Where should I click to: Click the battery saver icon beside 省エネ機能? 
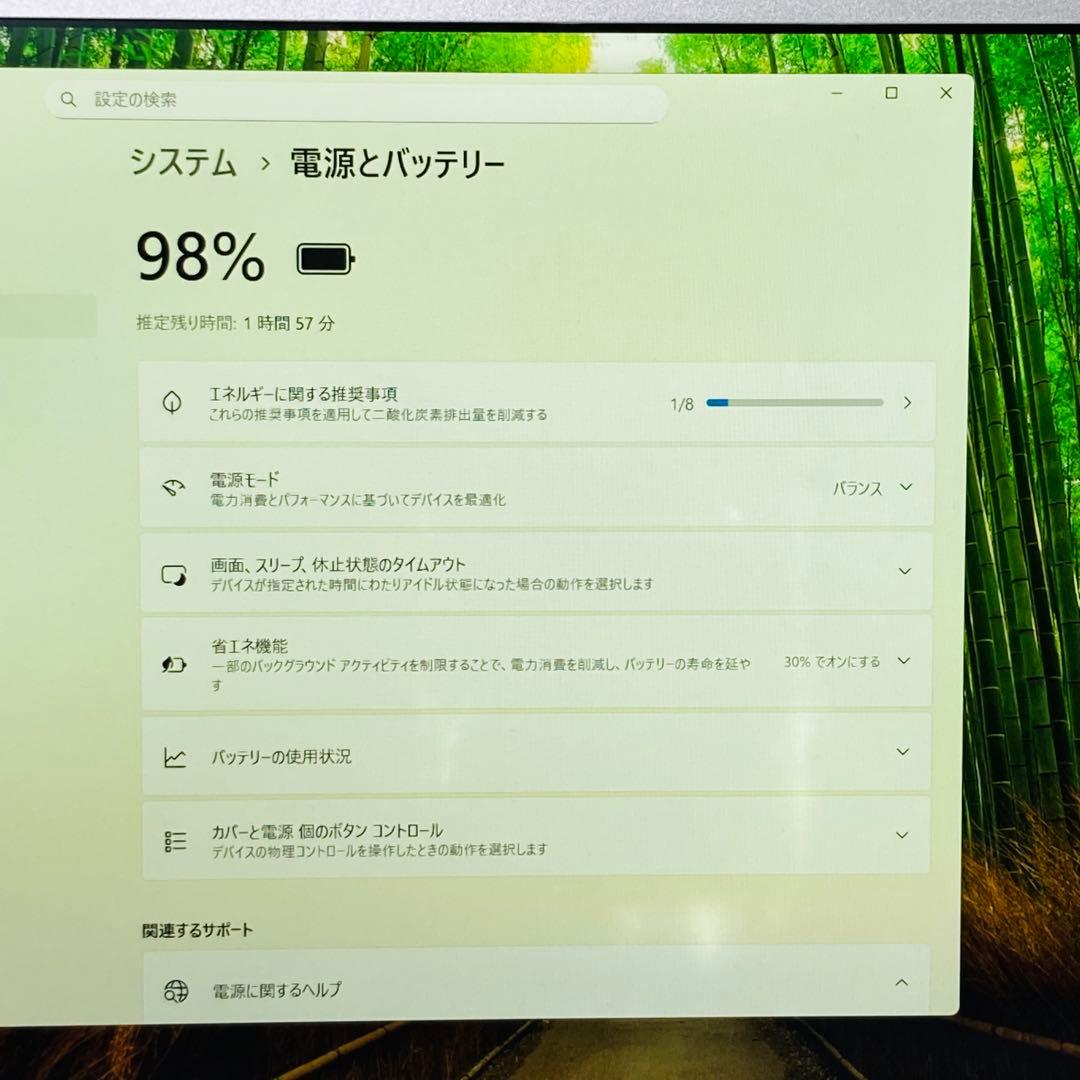pos(175,661)
